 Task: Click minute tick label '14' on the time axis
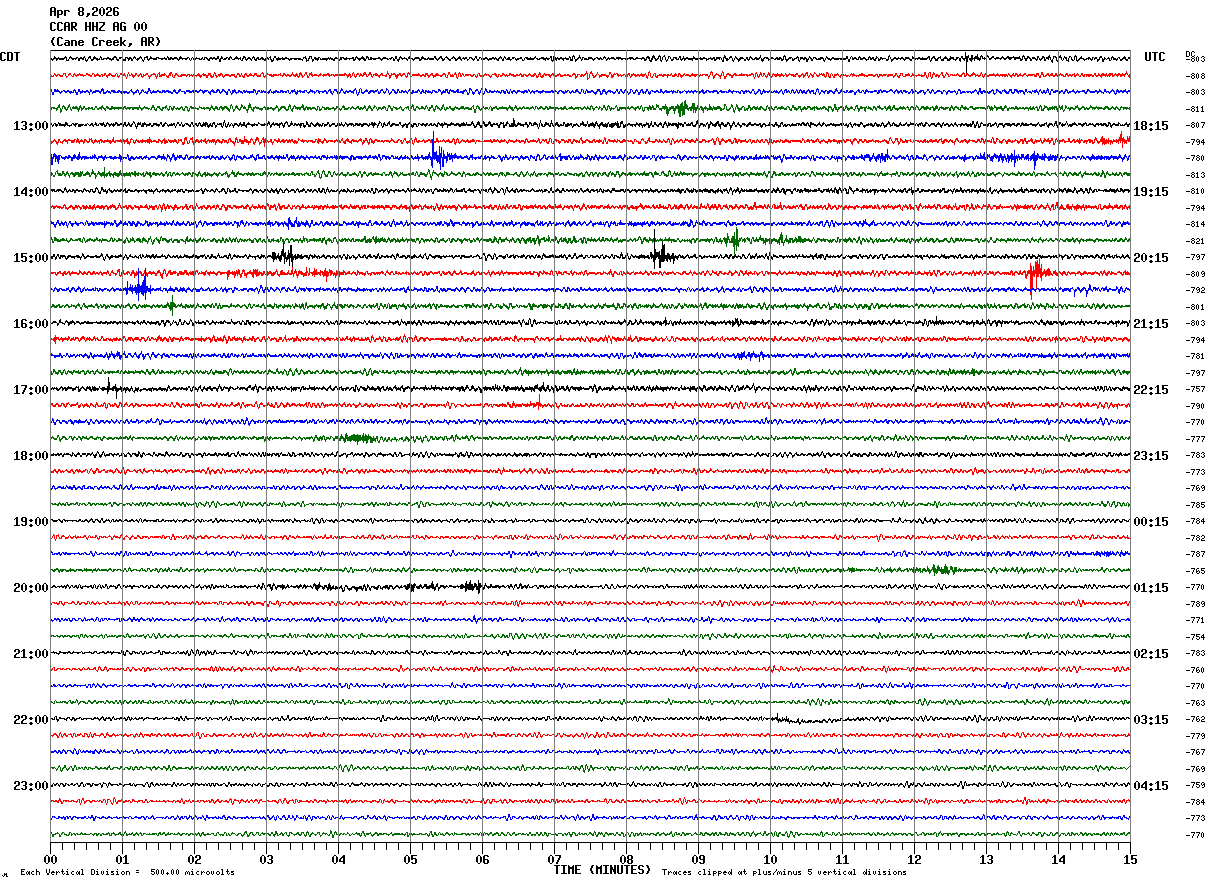click(x=1058, y=859)
